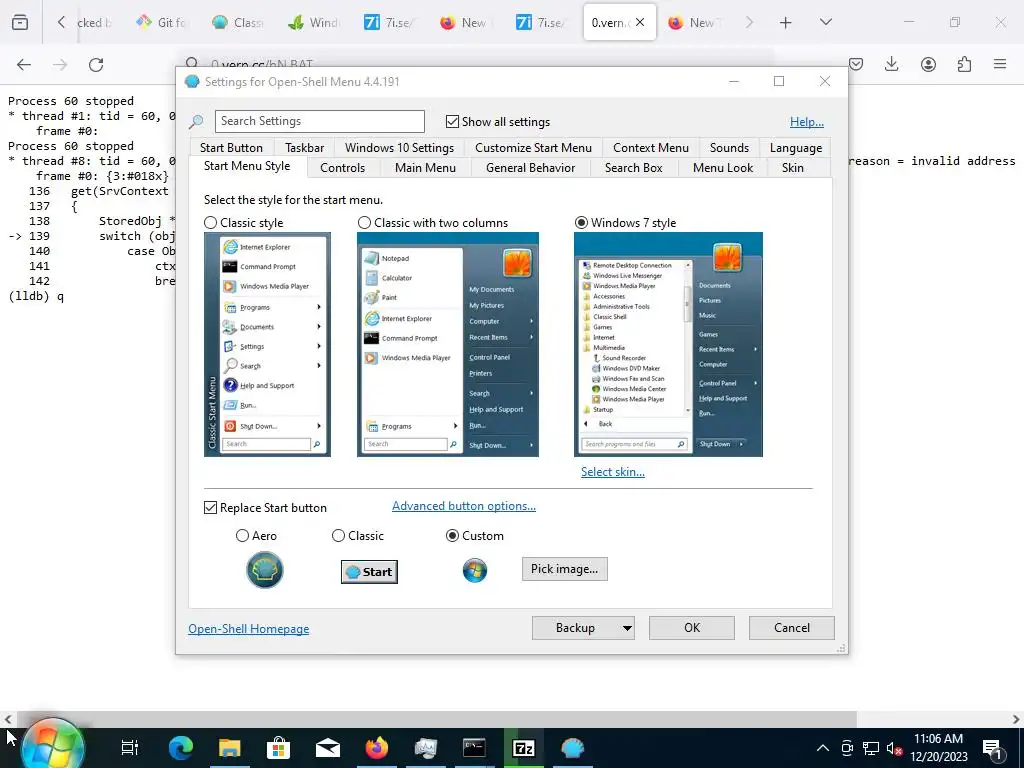Screen dimensions: 1024x768
Task: Switch to the Git for Firefox tab
Action: coord(162,22)
